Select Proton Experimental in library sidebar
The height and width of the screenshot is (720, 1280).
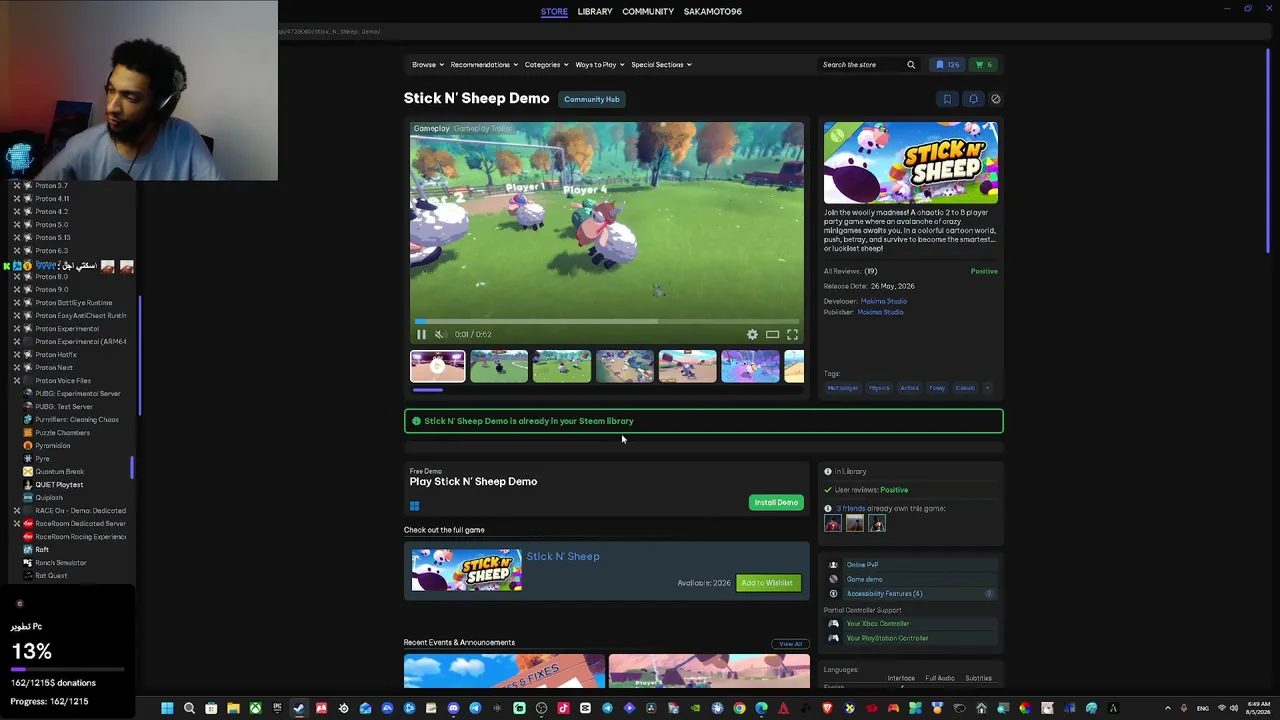tap(67, 329)
